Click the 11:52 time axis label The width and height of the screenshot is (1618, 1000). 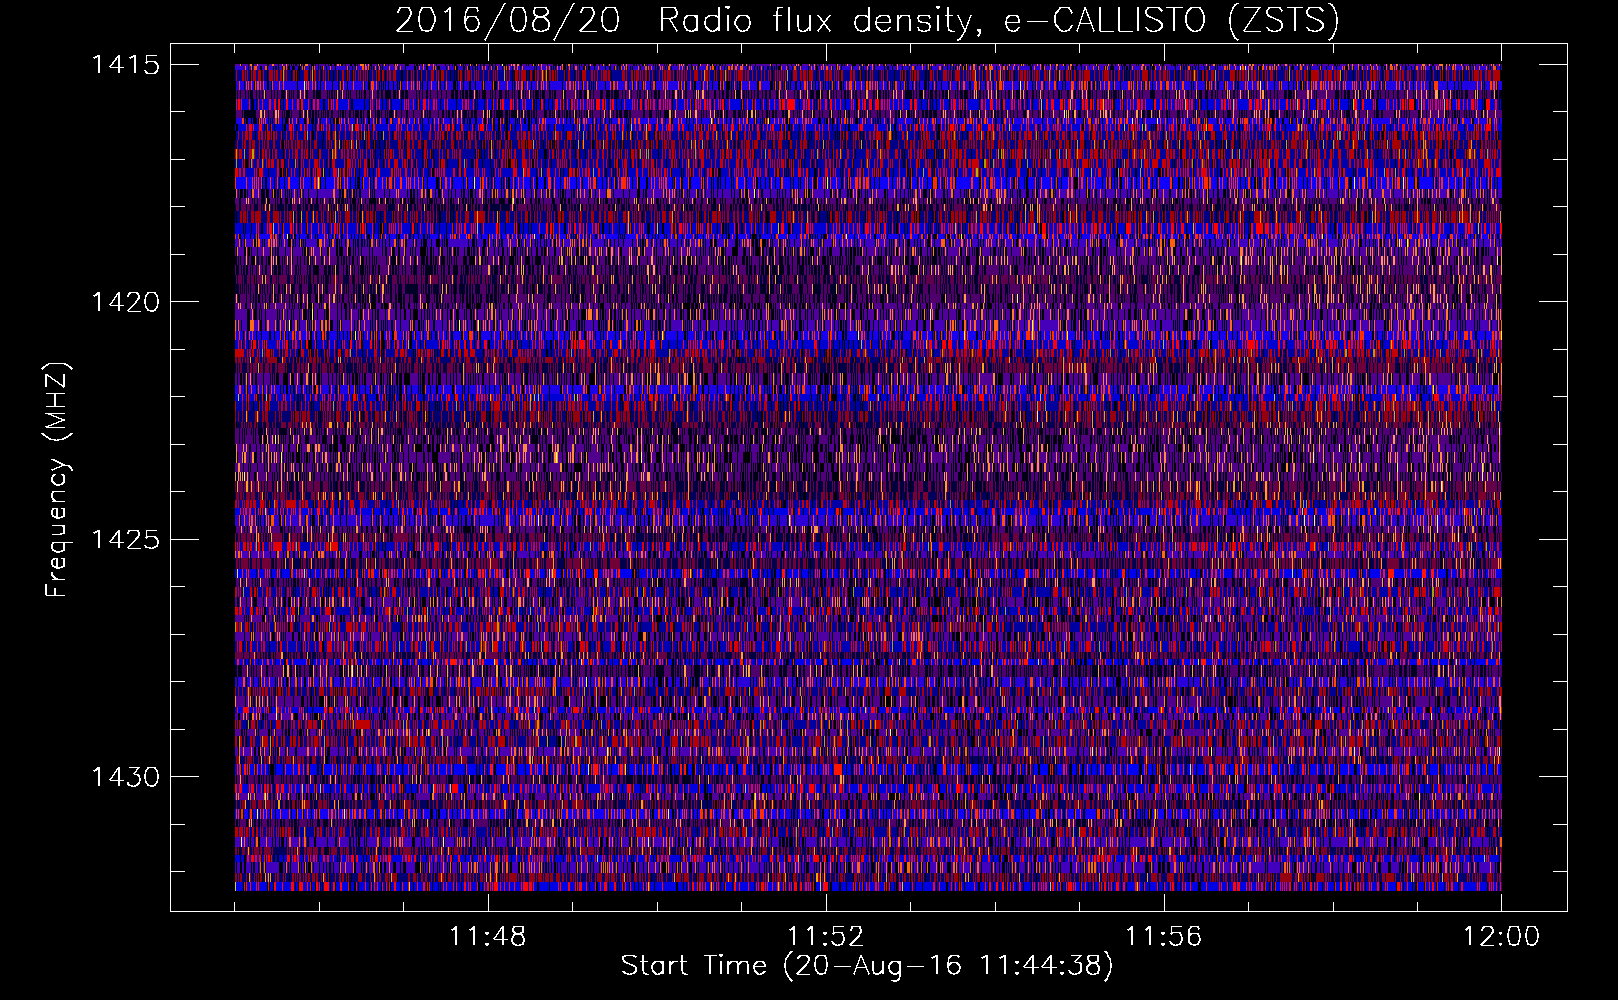[x=825, y=937]
